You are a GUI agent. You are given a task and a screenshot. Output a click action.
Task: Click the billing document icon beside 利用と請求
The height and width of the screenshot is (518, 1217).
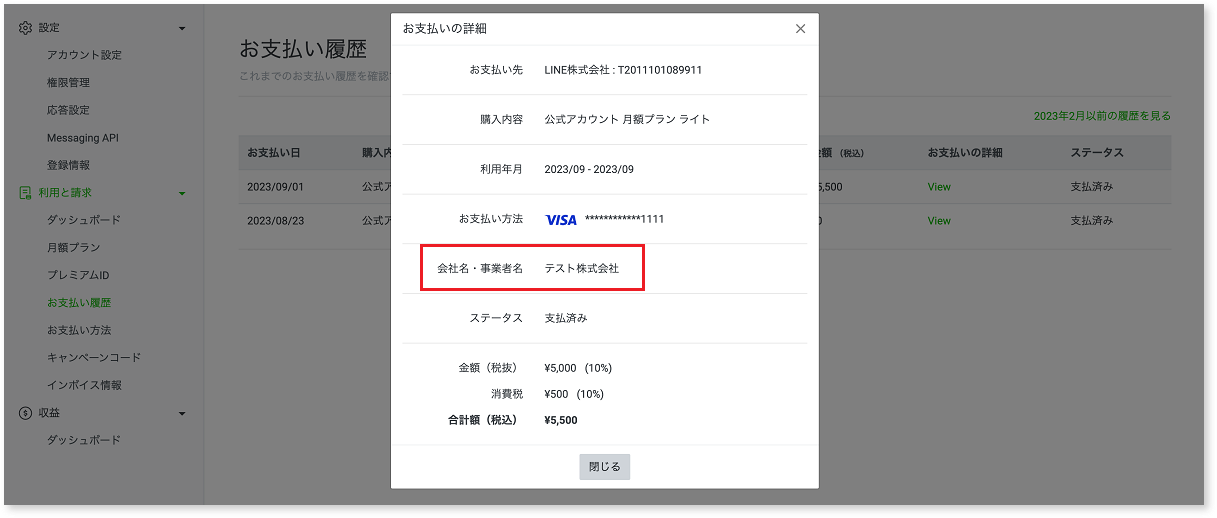[26, 193]
